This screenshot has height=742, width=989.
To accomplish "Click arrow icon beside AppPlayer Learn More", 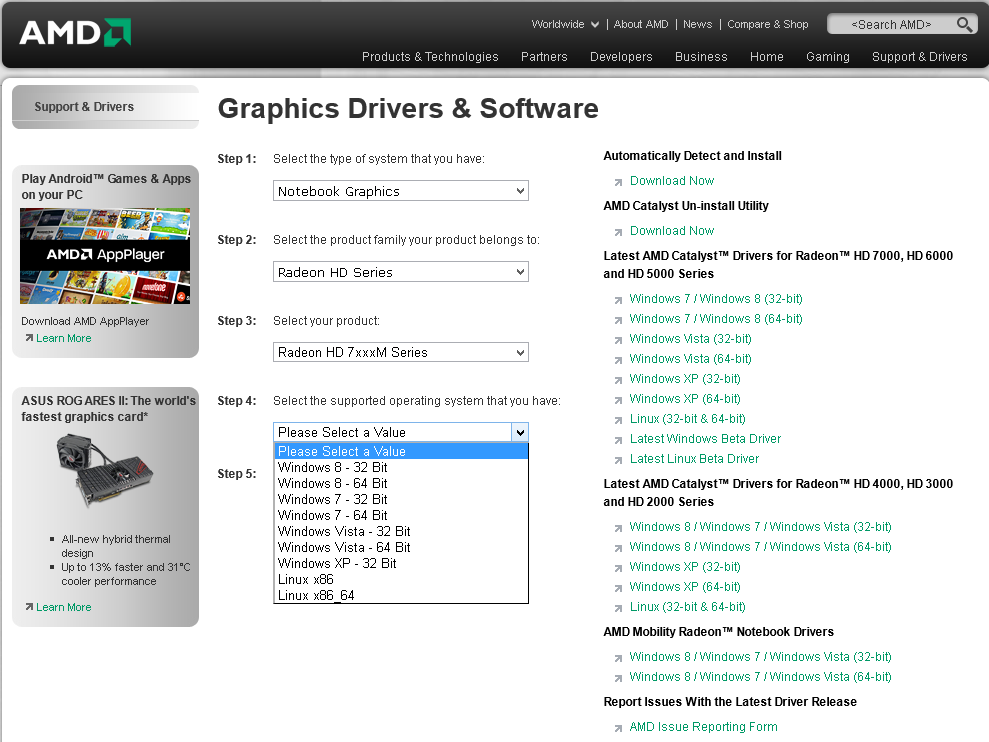I will [x=29, y=338].
